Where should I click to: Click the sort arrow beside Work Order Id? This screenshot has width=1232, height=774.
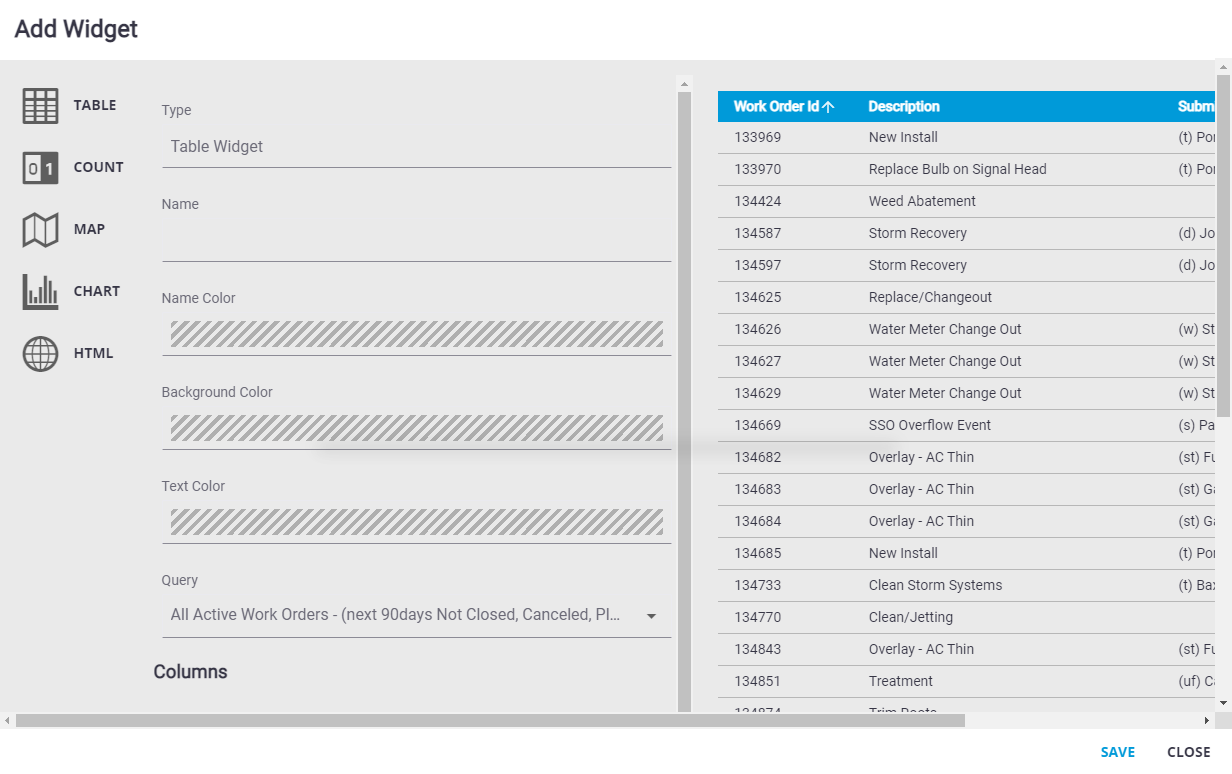click(x=828, y=107)
